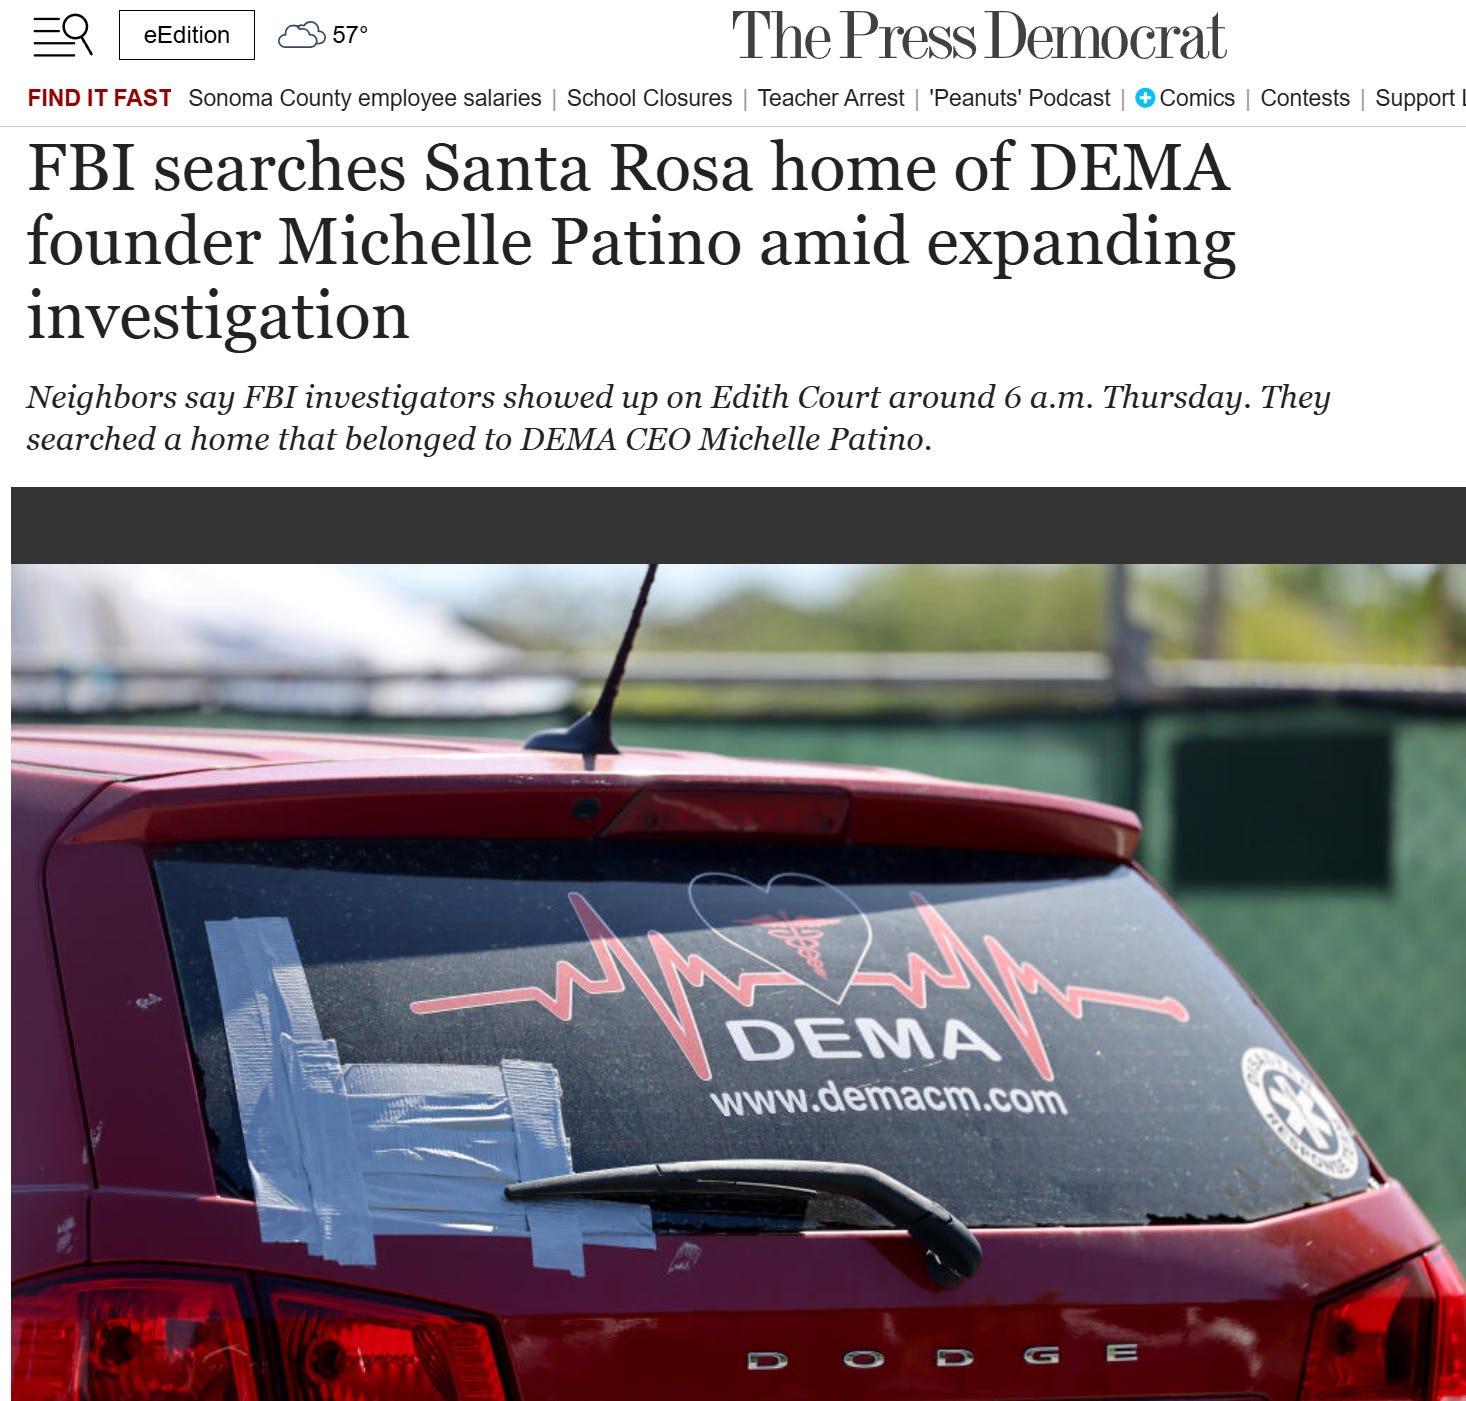Open the menu and search icon
The image size is (1466, 1401).
click(62, 35)
